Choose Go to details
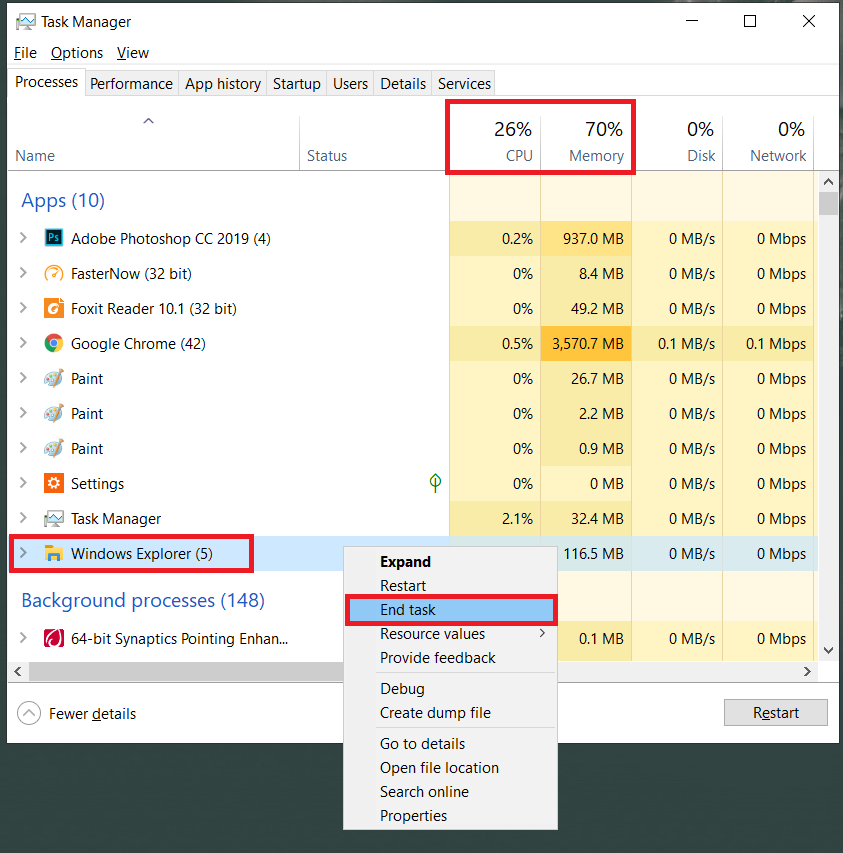Screen dimensions: 843x853 click(x=450, y=744)
